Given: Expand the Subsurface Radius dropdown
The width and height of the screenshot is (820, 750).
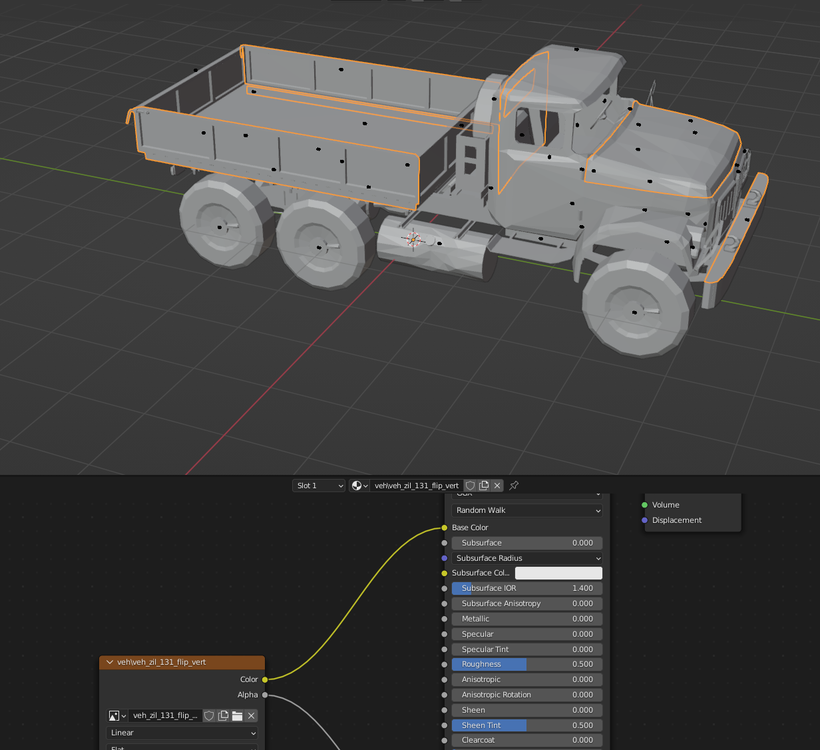Looking at the screenshot, I should point(527,558).
